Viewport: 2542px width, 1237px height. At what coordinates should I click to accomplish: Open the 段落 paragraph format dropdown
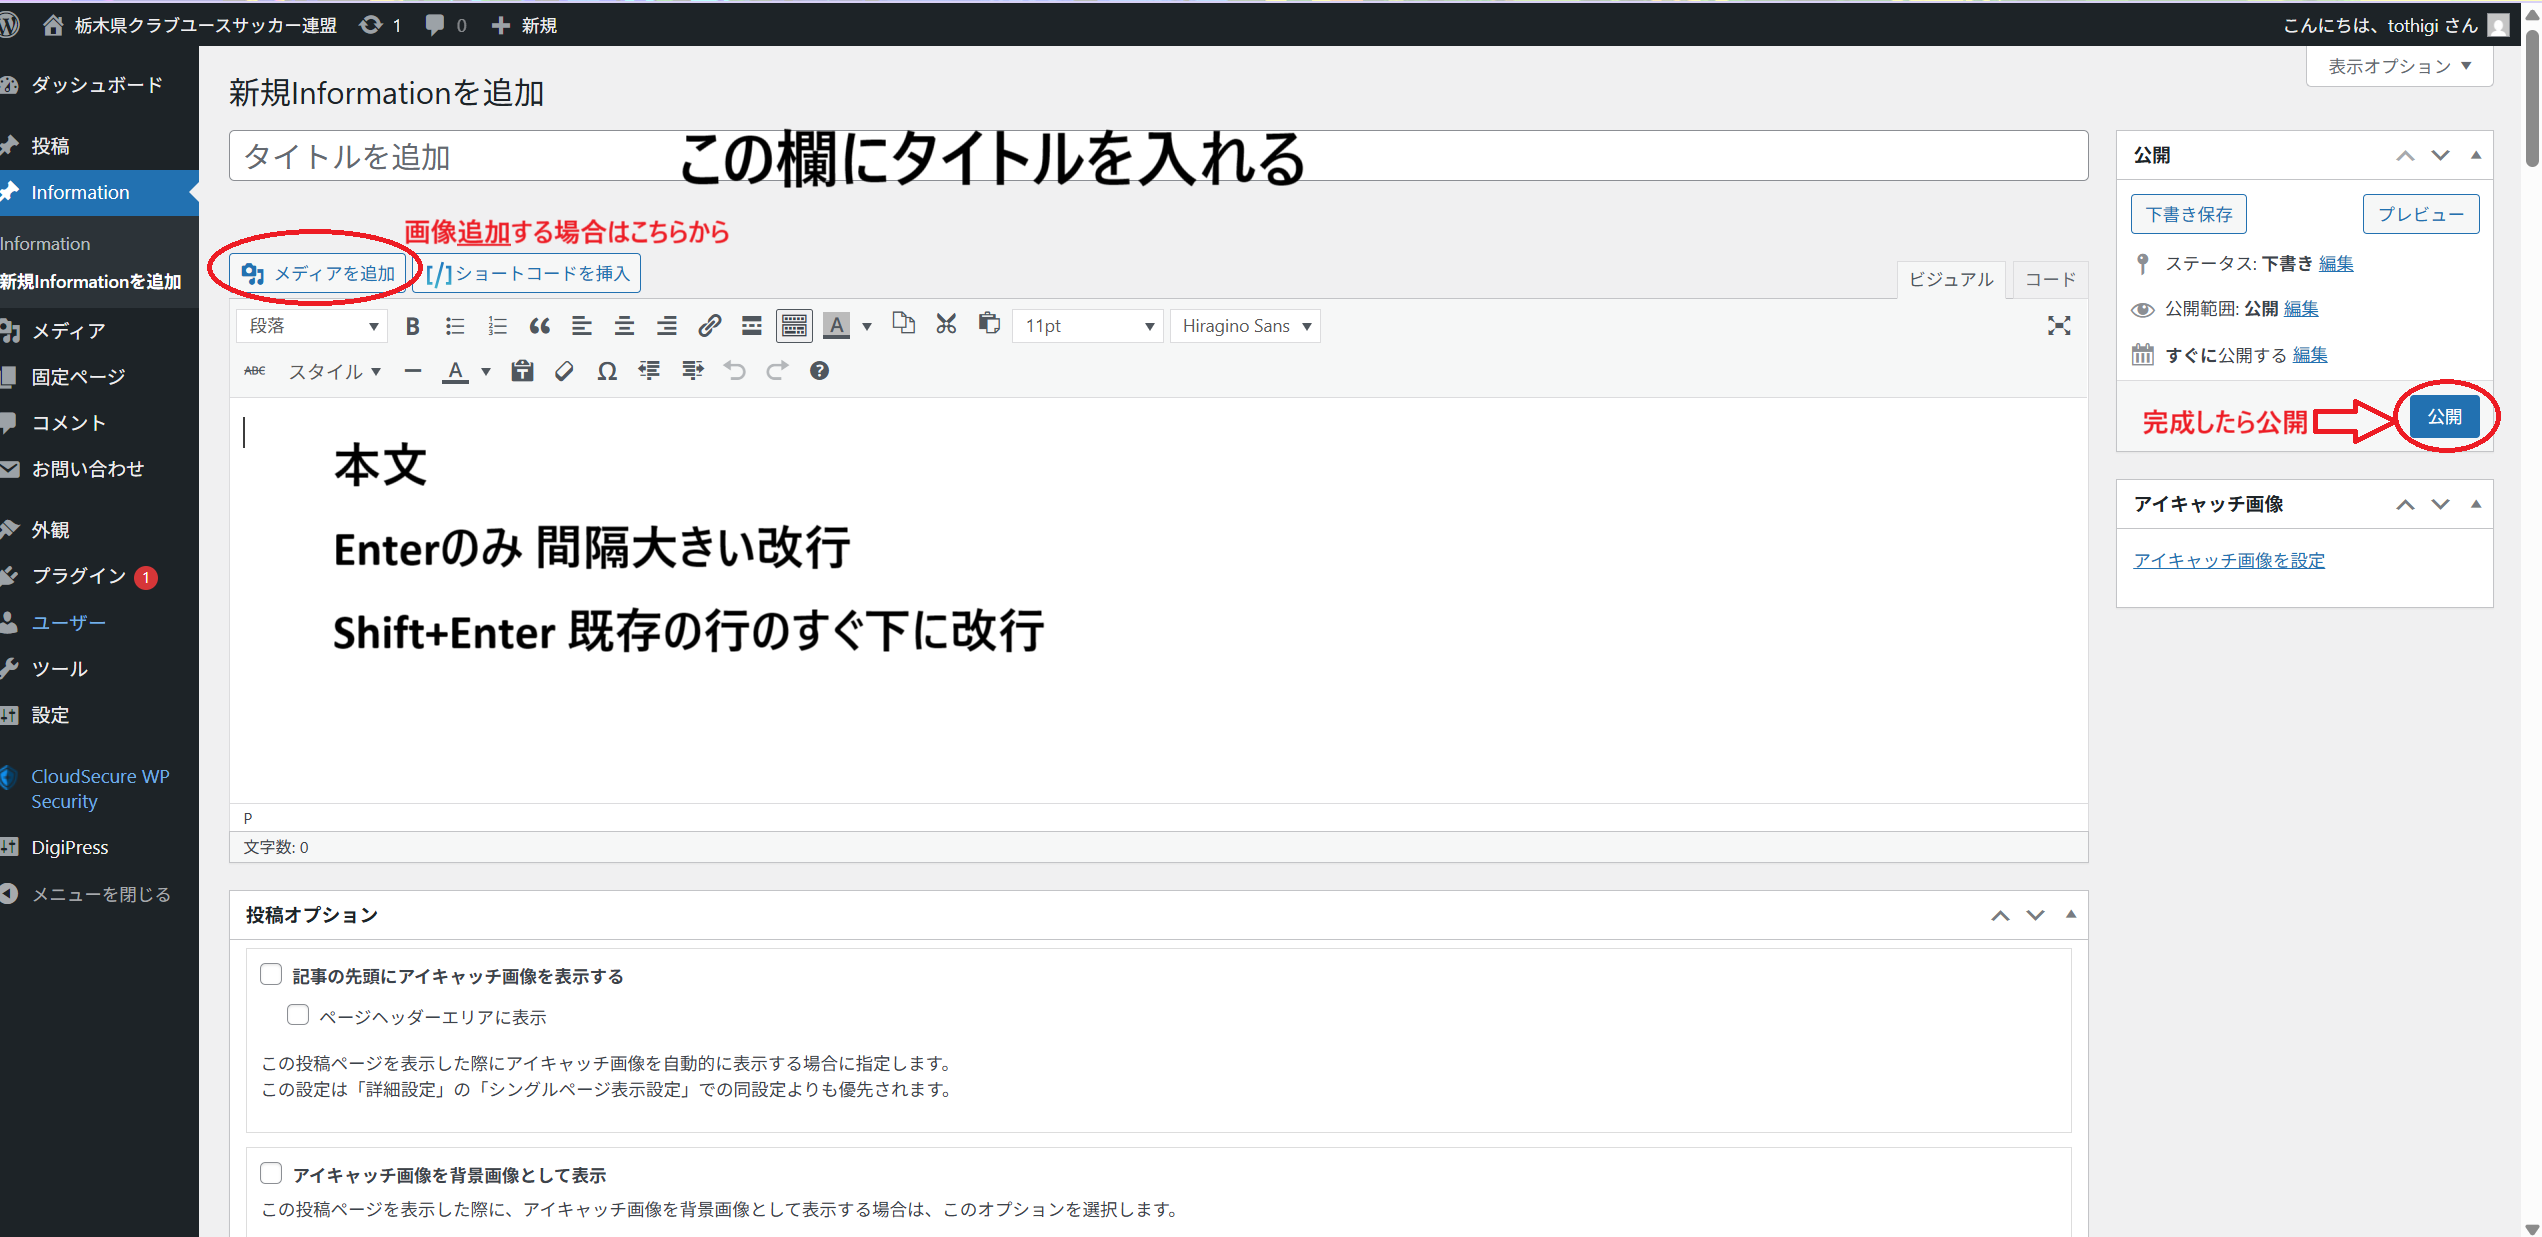coord(312,326)
